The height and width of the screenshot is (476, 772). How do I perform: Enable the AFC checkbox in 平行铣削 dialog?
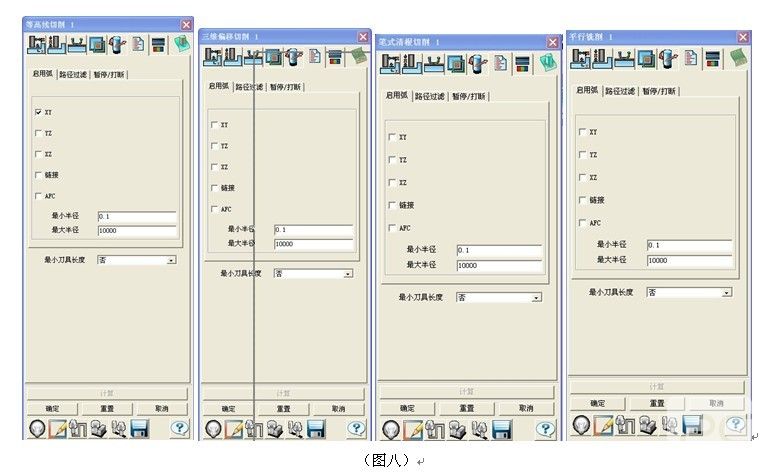pos(582,223)
